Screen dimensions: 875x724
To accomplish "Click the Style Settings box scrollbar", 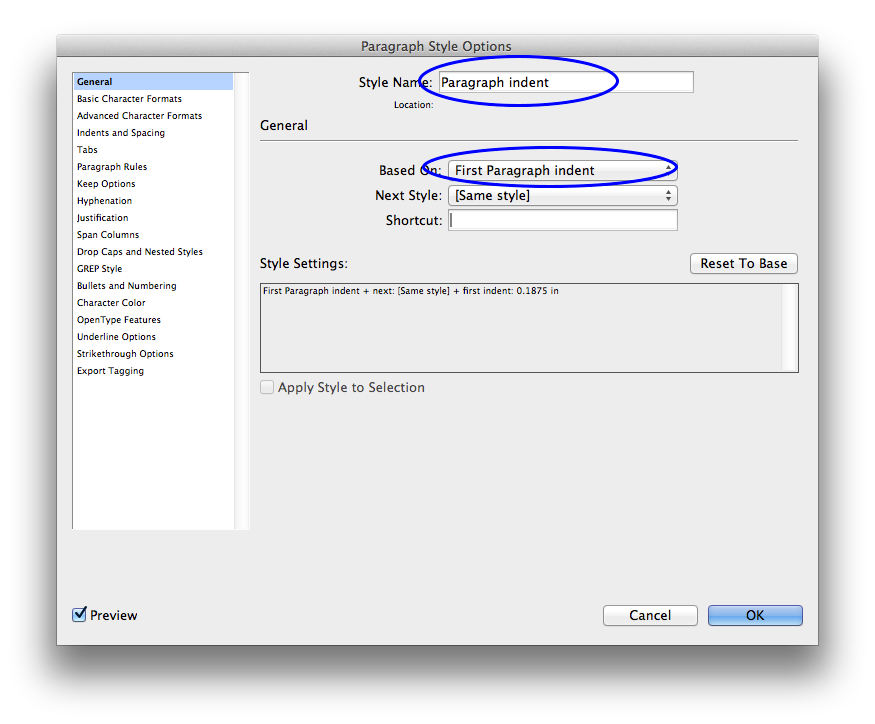I will 789,328.
